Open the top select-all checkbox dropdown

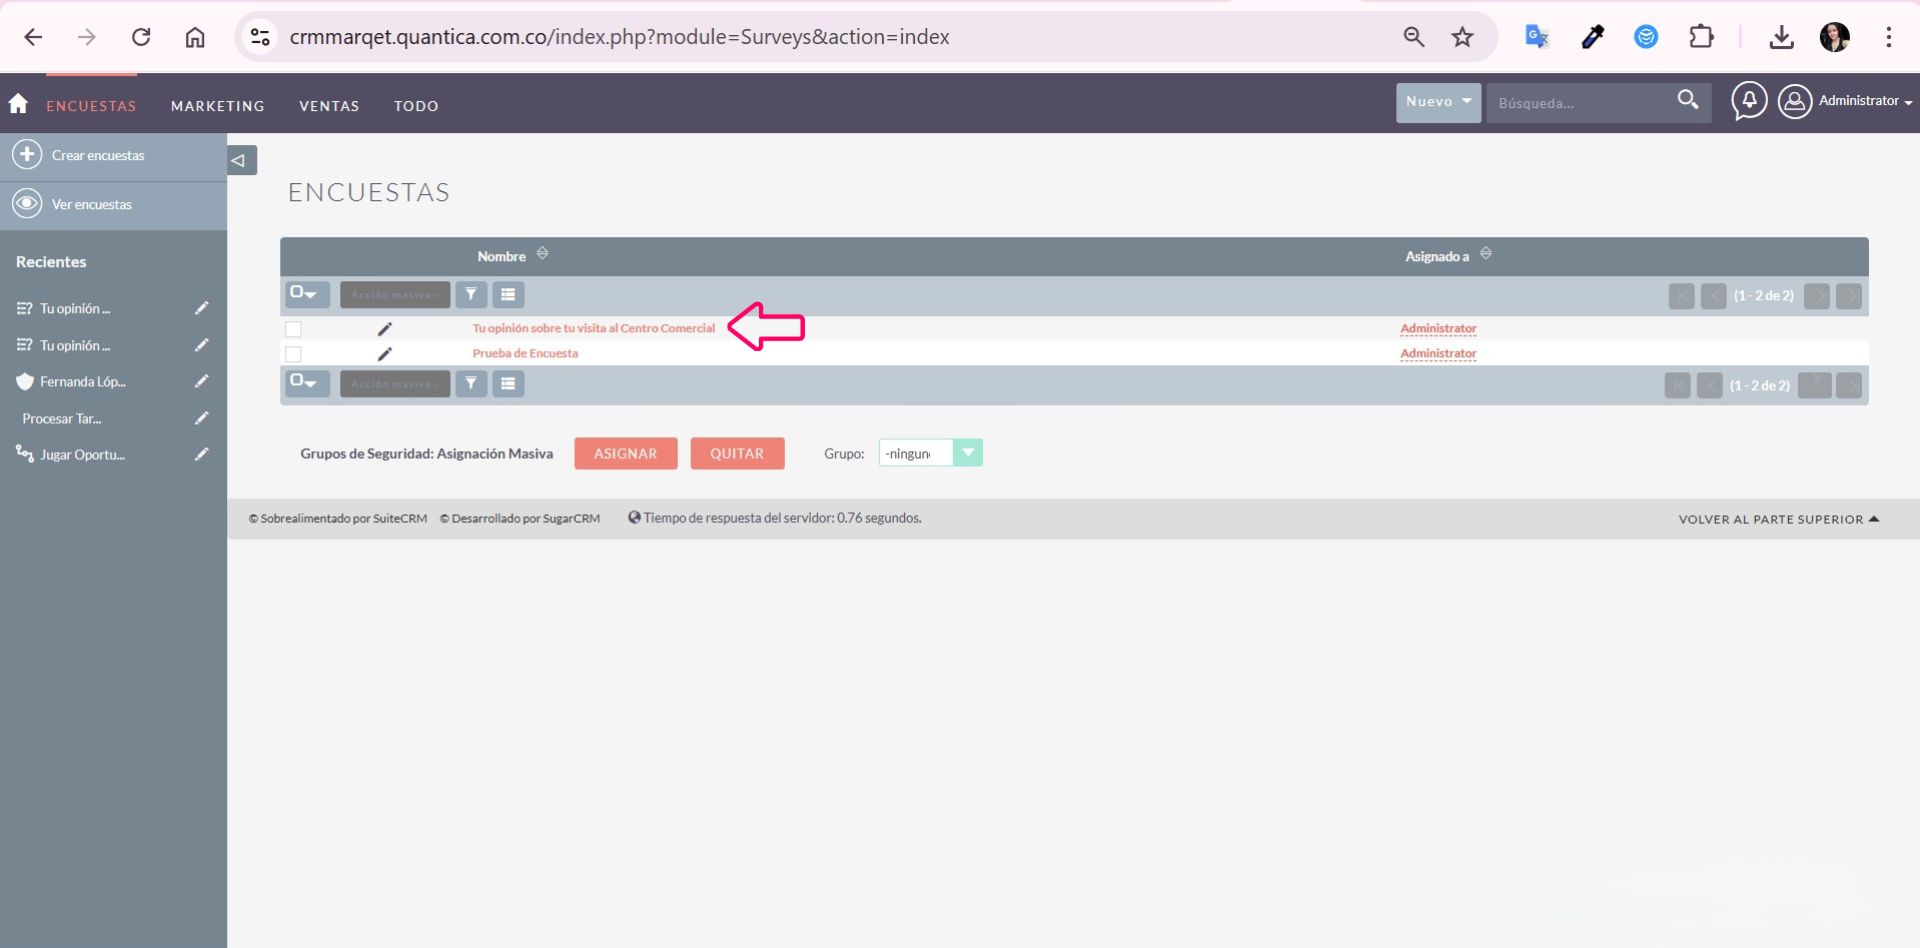tap(304, 294)
